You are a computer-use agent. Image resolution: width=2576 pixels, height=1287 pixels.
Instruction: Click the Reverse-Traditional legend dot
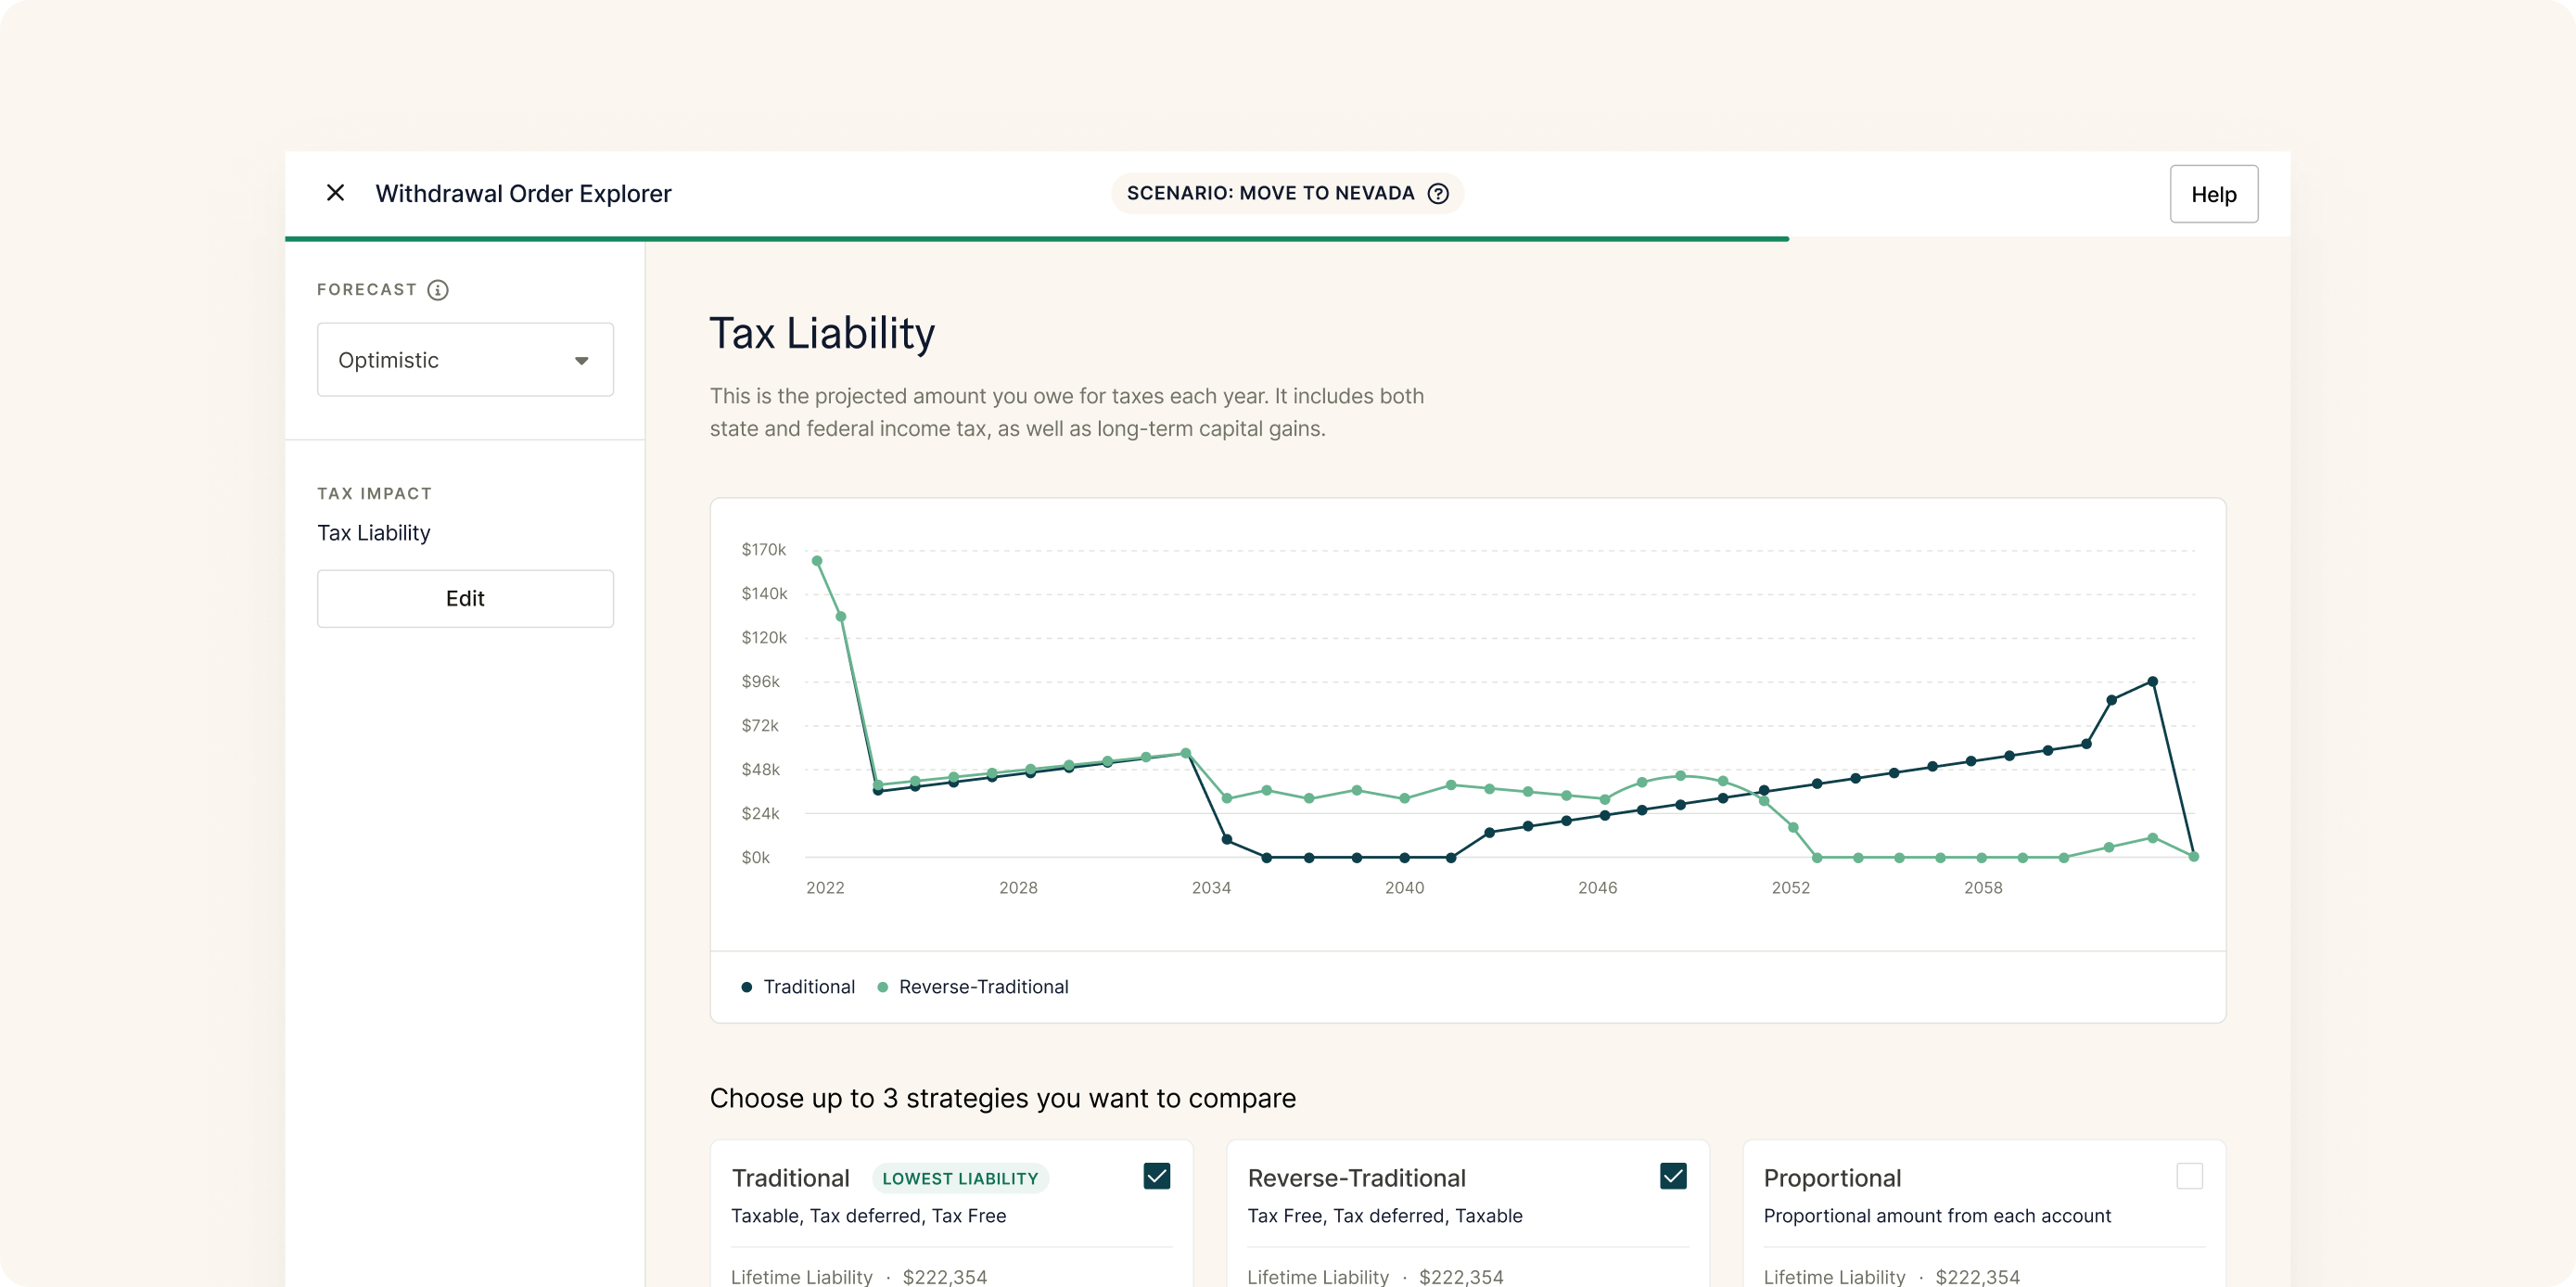click(882, 987)
